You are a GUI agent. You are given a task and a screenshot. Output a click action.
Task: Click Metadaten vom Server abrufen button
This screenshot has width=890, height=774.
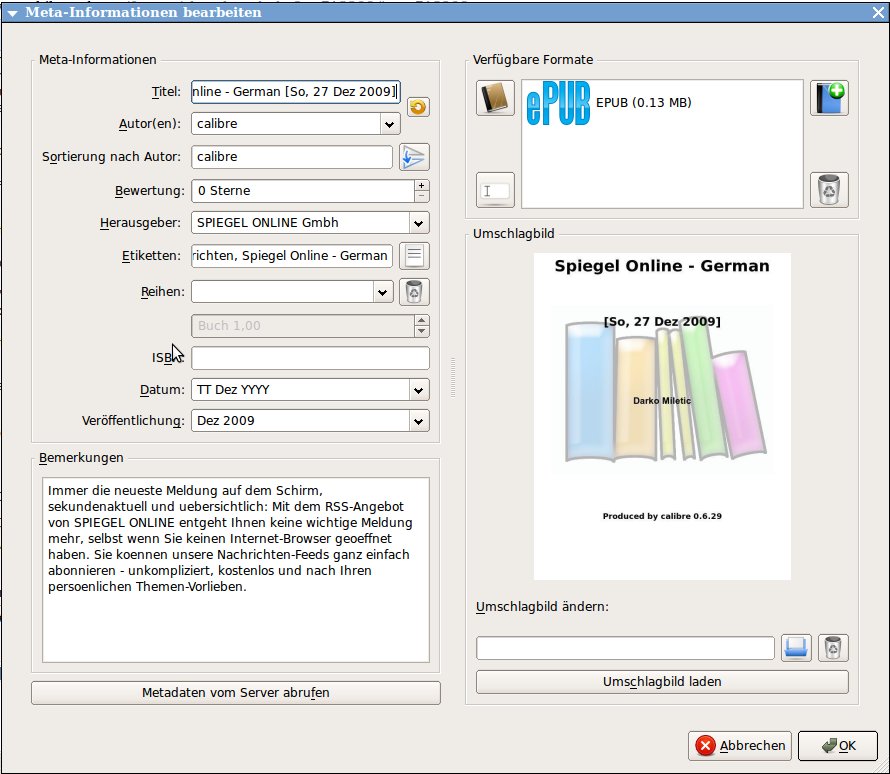(236, 693)
